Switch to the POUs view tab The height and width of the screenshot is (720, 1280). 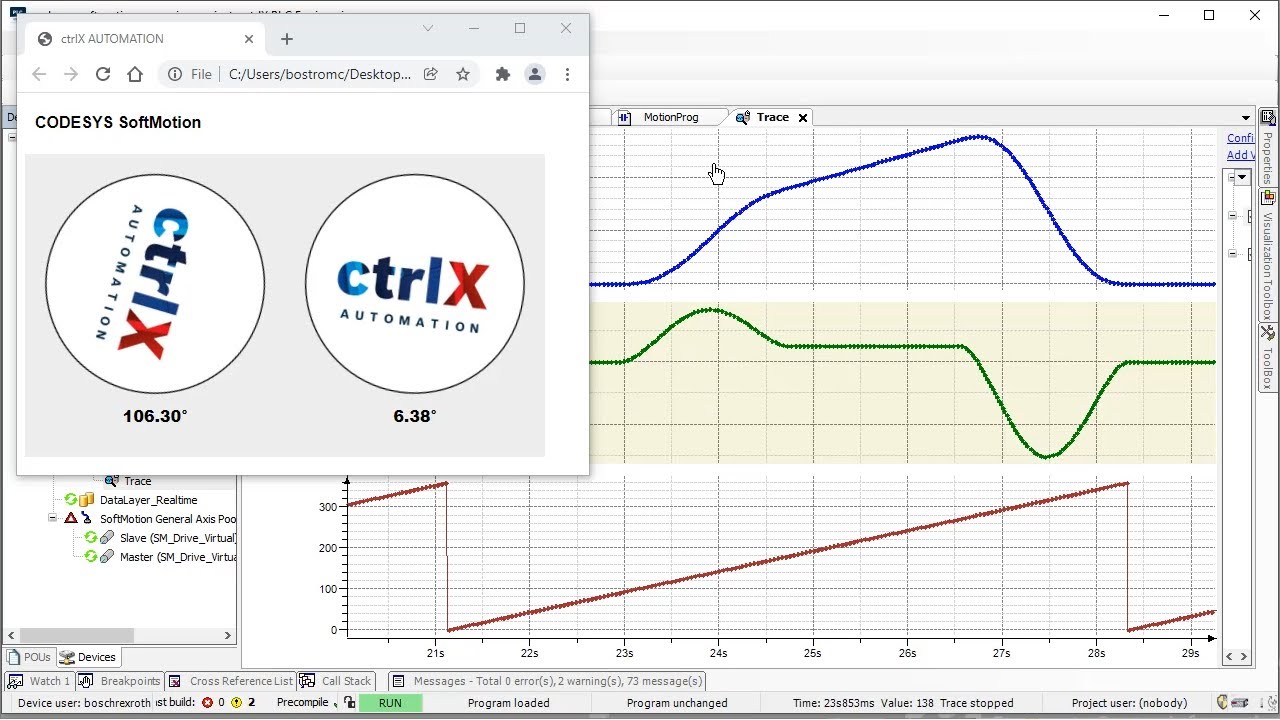point(29,657)
